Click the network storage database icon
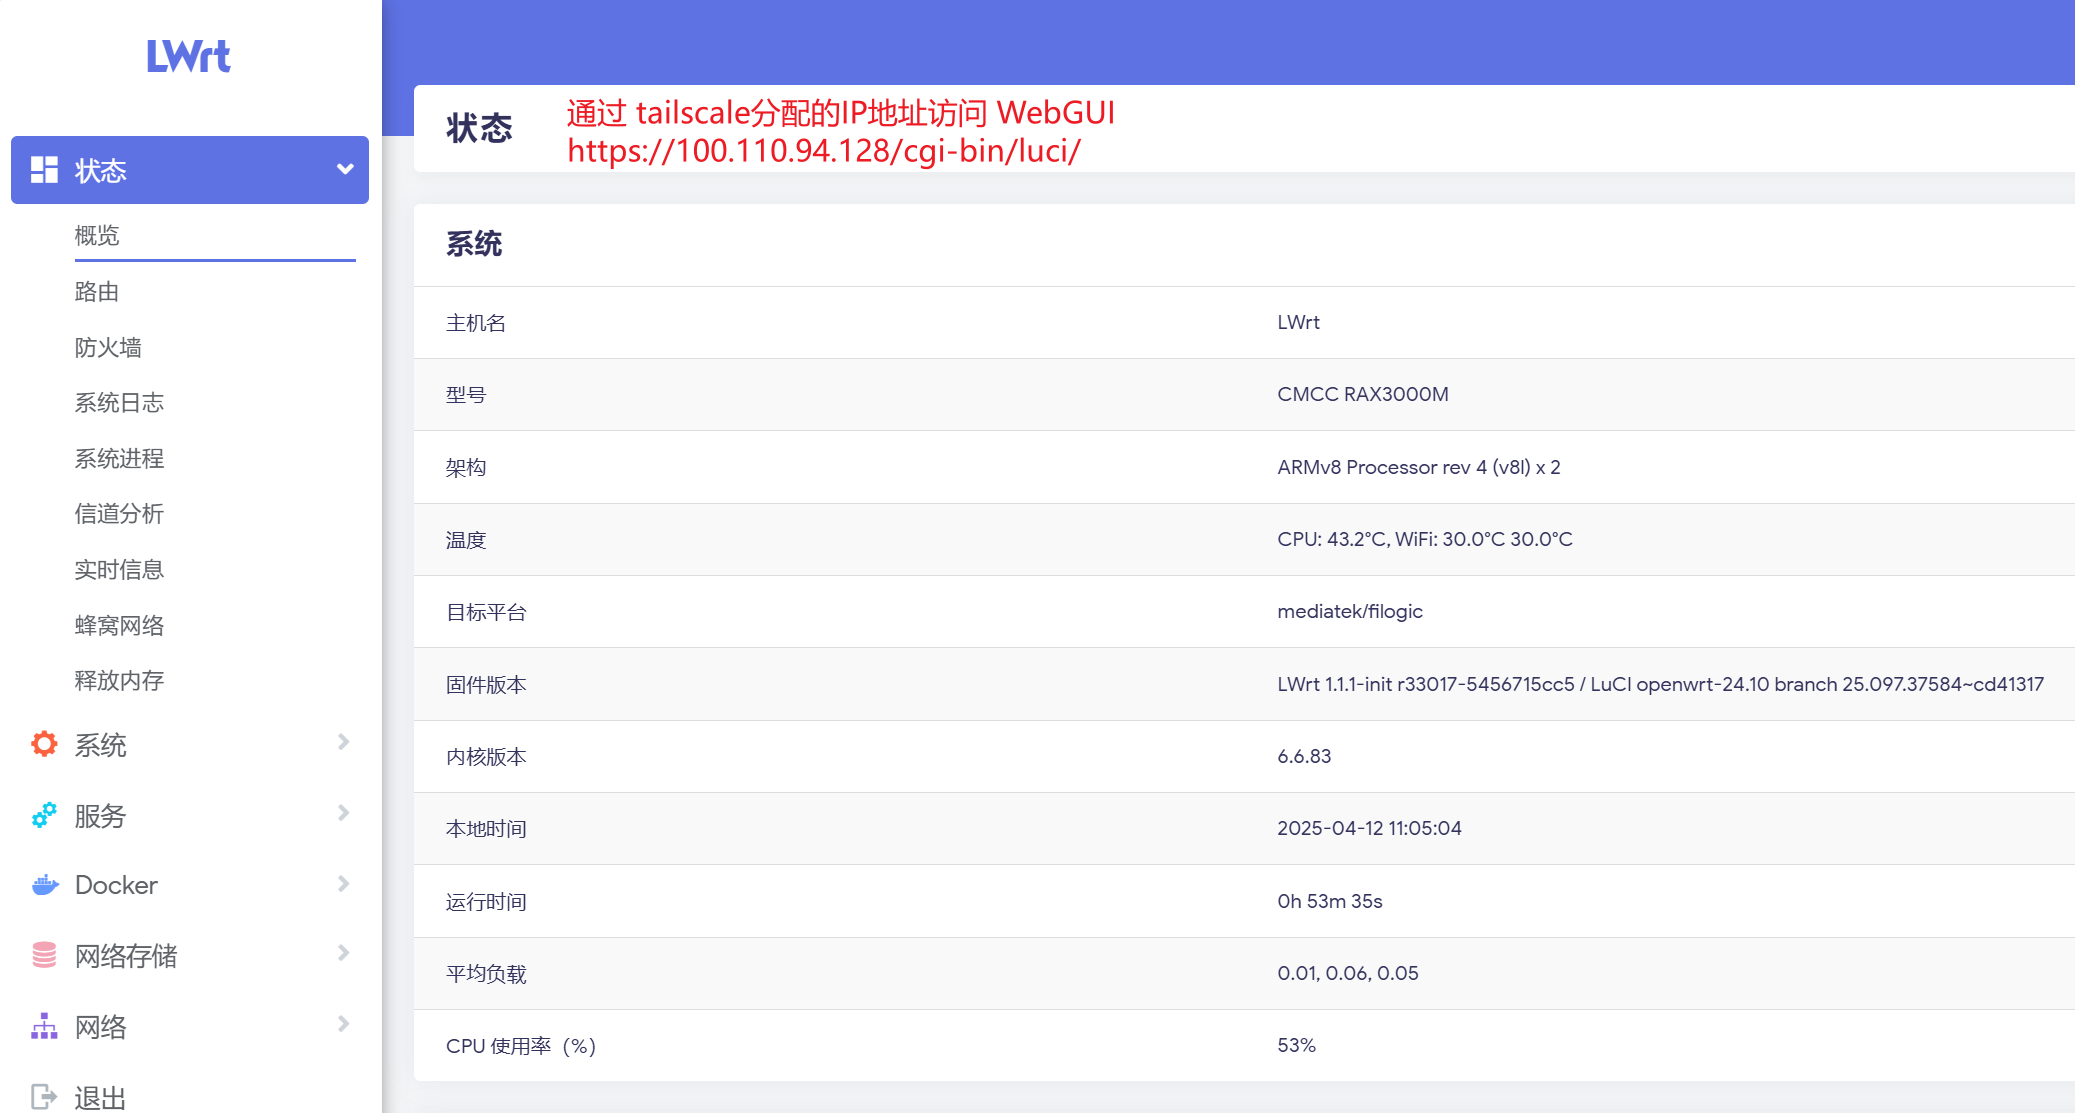Viewport: 2075px width, 1113px height. click(x=44, y=955)
